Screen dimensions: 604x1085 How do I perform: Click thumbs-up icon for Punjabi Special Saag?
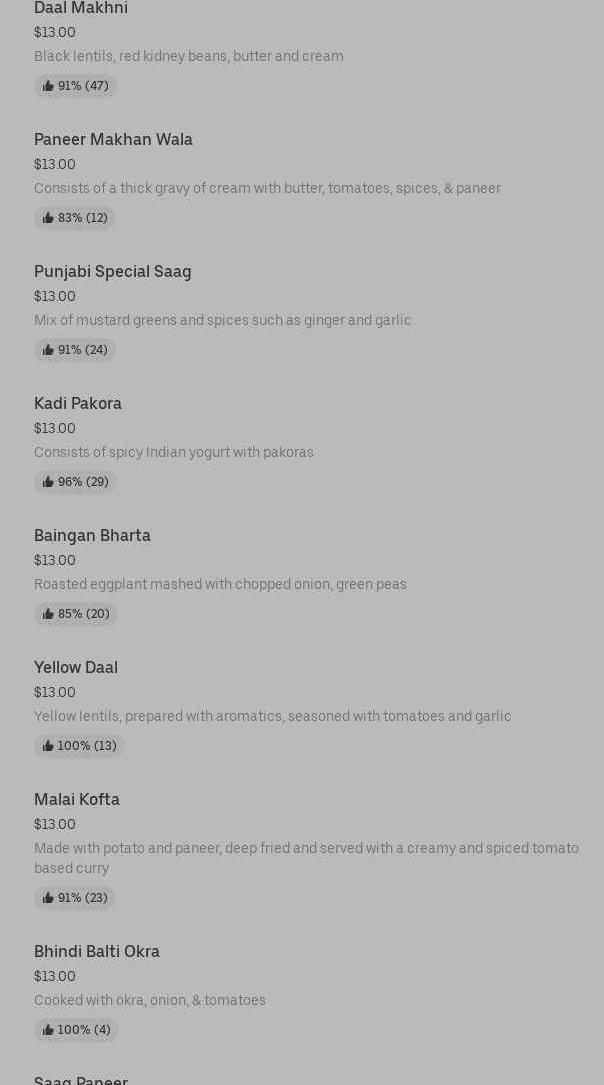pyautogui.click(x=48, y=350)
